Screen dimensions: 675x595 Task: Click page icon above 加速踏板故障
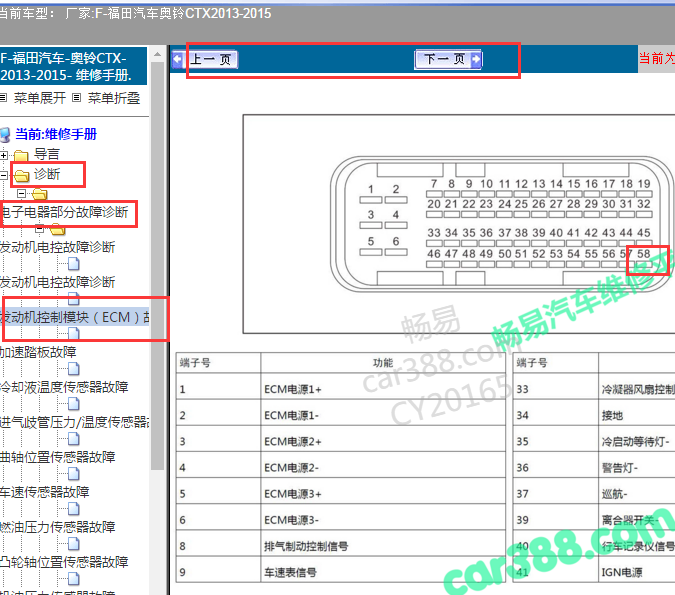point(74,334)
